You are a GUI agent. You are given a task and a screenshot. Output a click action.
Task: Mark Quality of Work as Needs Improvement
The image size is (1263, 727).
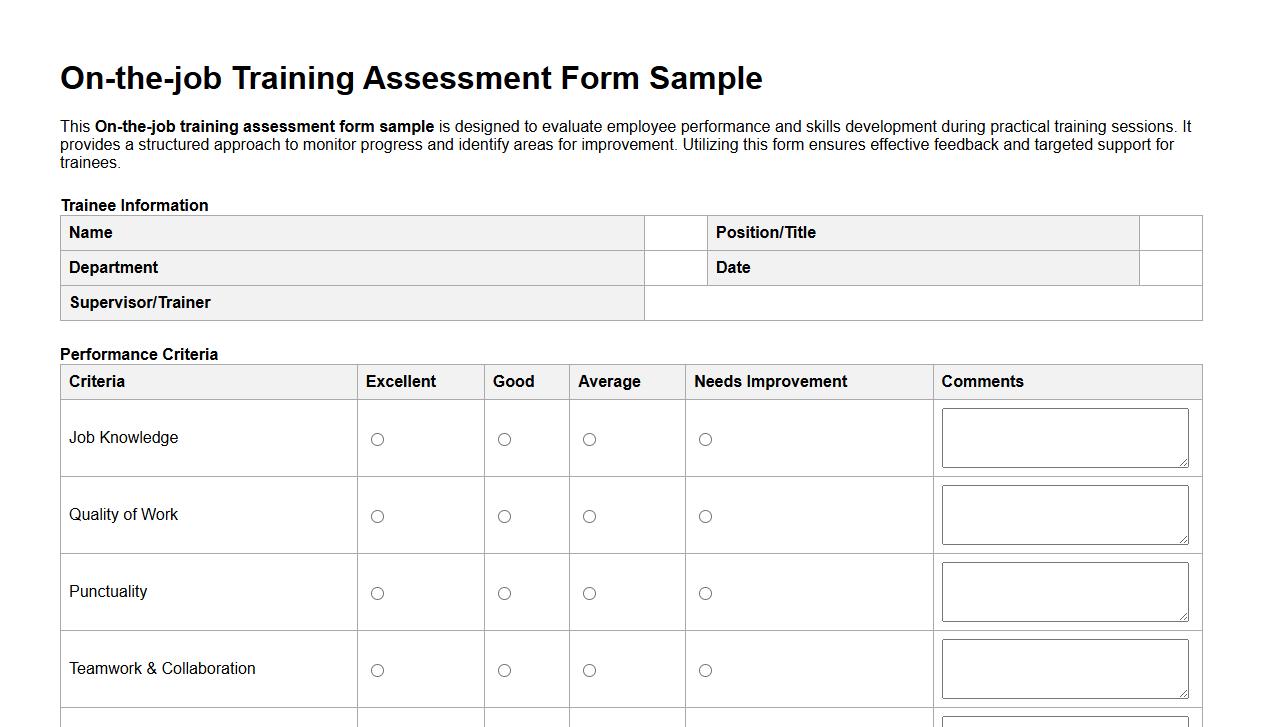click(705, 516)
